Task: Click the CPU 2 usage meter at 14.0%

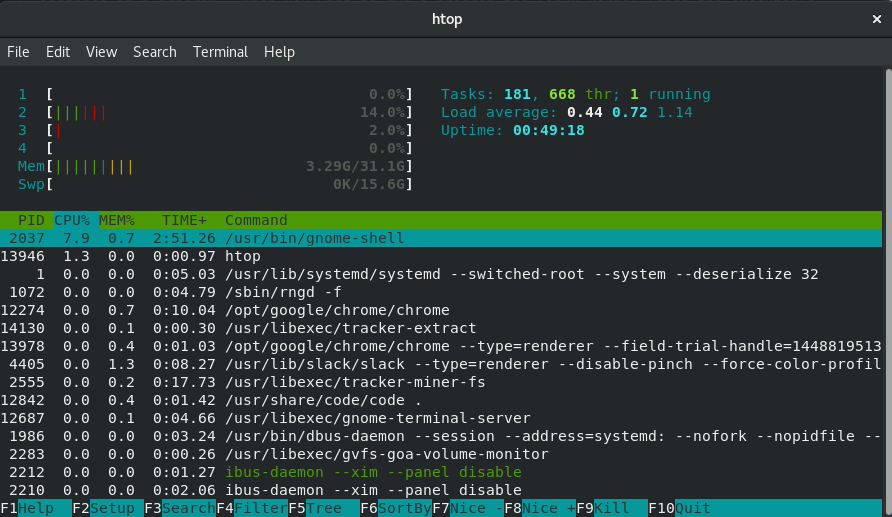Action: (x=215, y=112)
